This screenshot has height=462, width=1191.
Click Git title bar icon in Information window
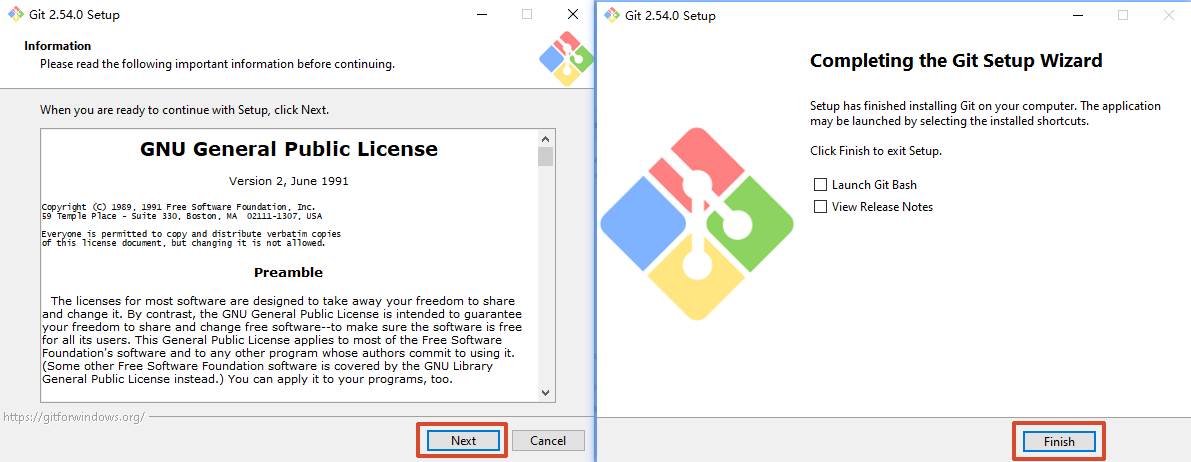point(15,14)
